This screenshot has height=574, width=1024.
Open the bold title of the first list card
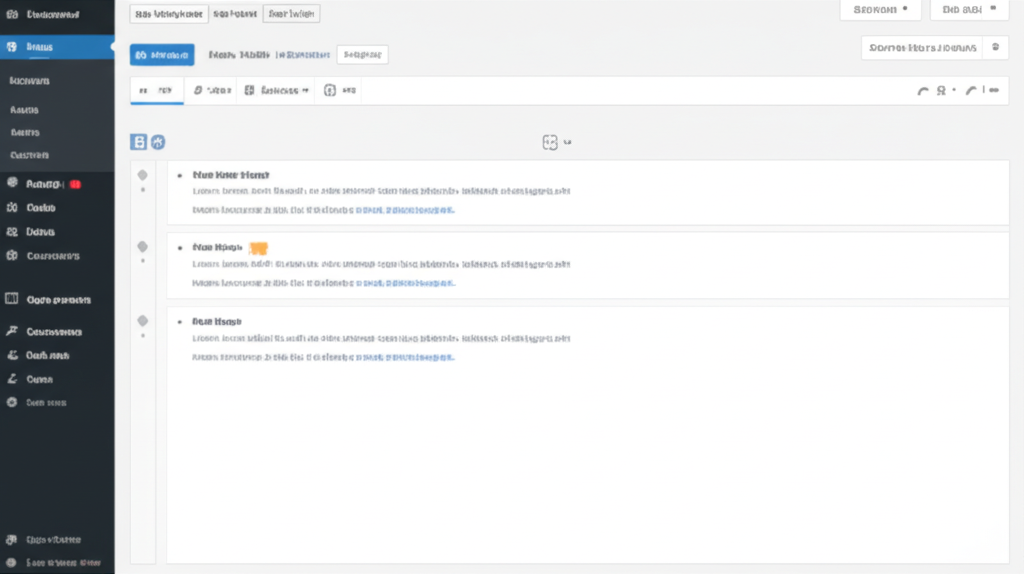point(231,175)
